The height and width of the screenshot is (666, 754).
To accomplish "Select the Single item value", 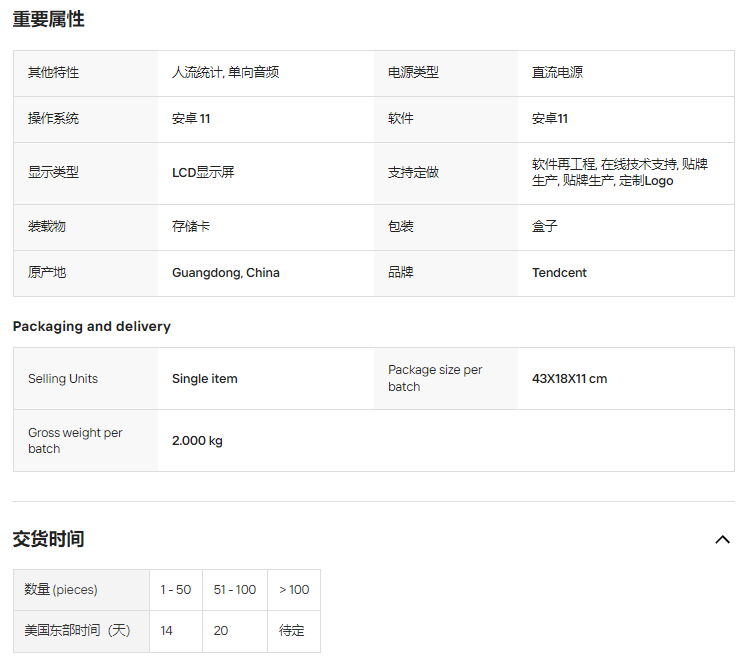I will click(205, 379).
